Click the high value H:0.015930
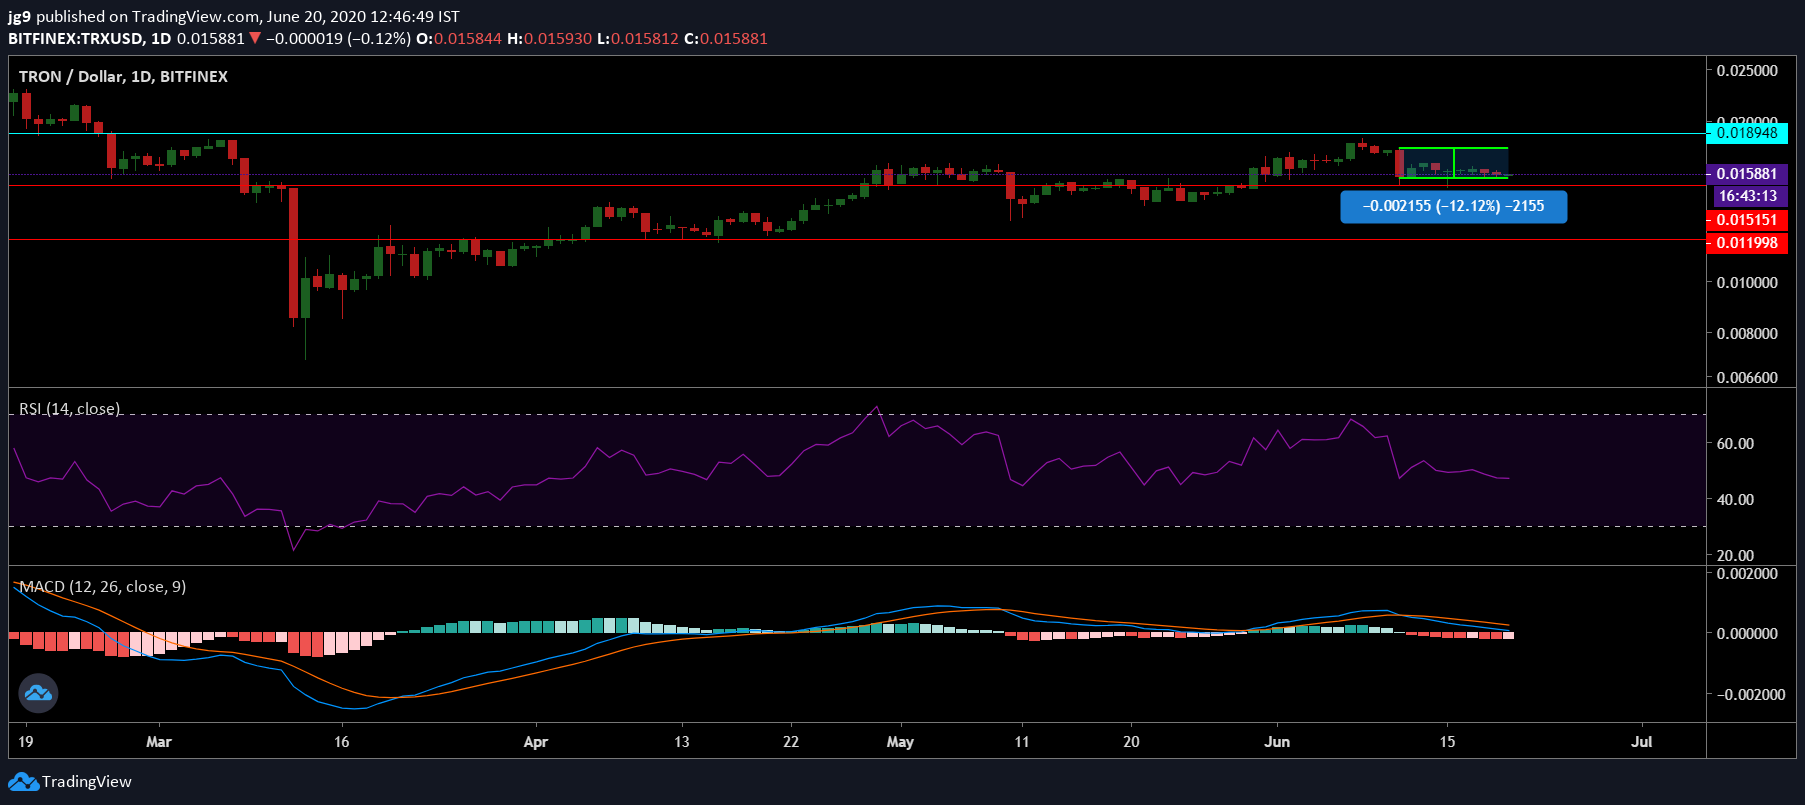This screenshot has height=805, width=1805. pos(549,38)
